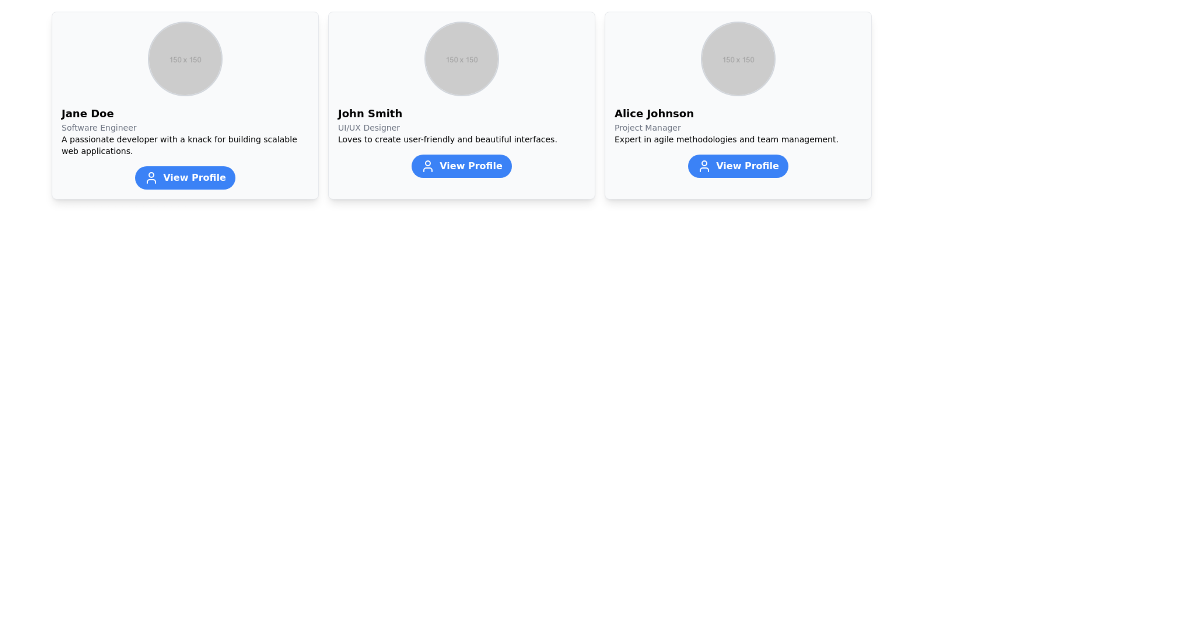This screenshot has width=1200, height=630.
Task: Click View Profile for John Smith
Action: tap(462, 166)
